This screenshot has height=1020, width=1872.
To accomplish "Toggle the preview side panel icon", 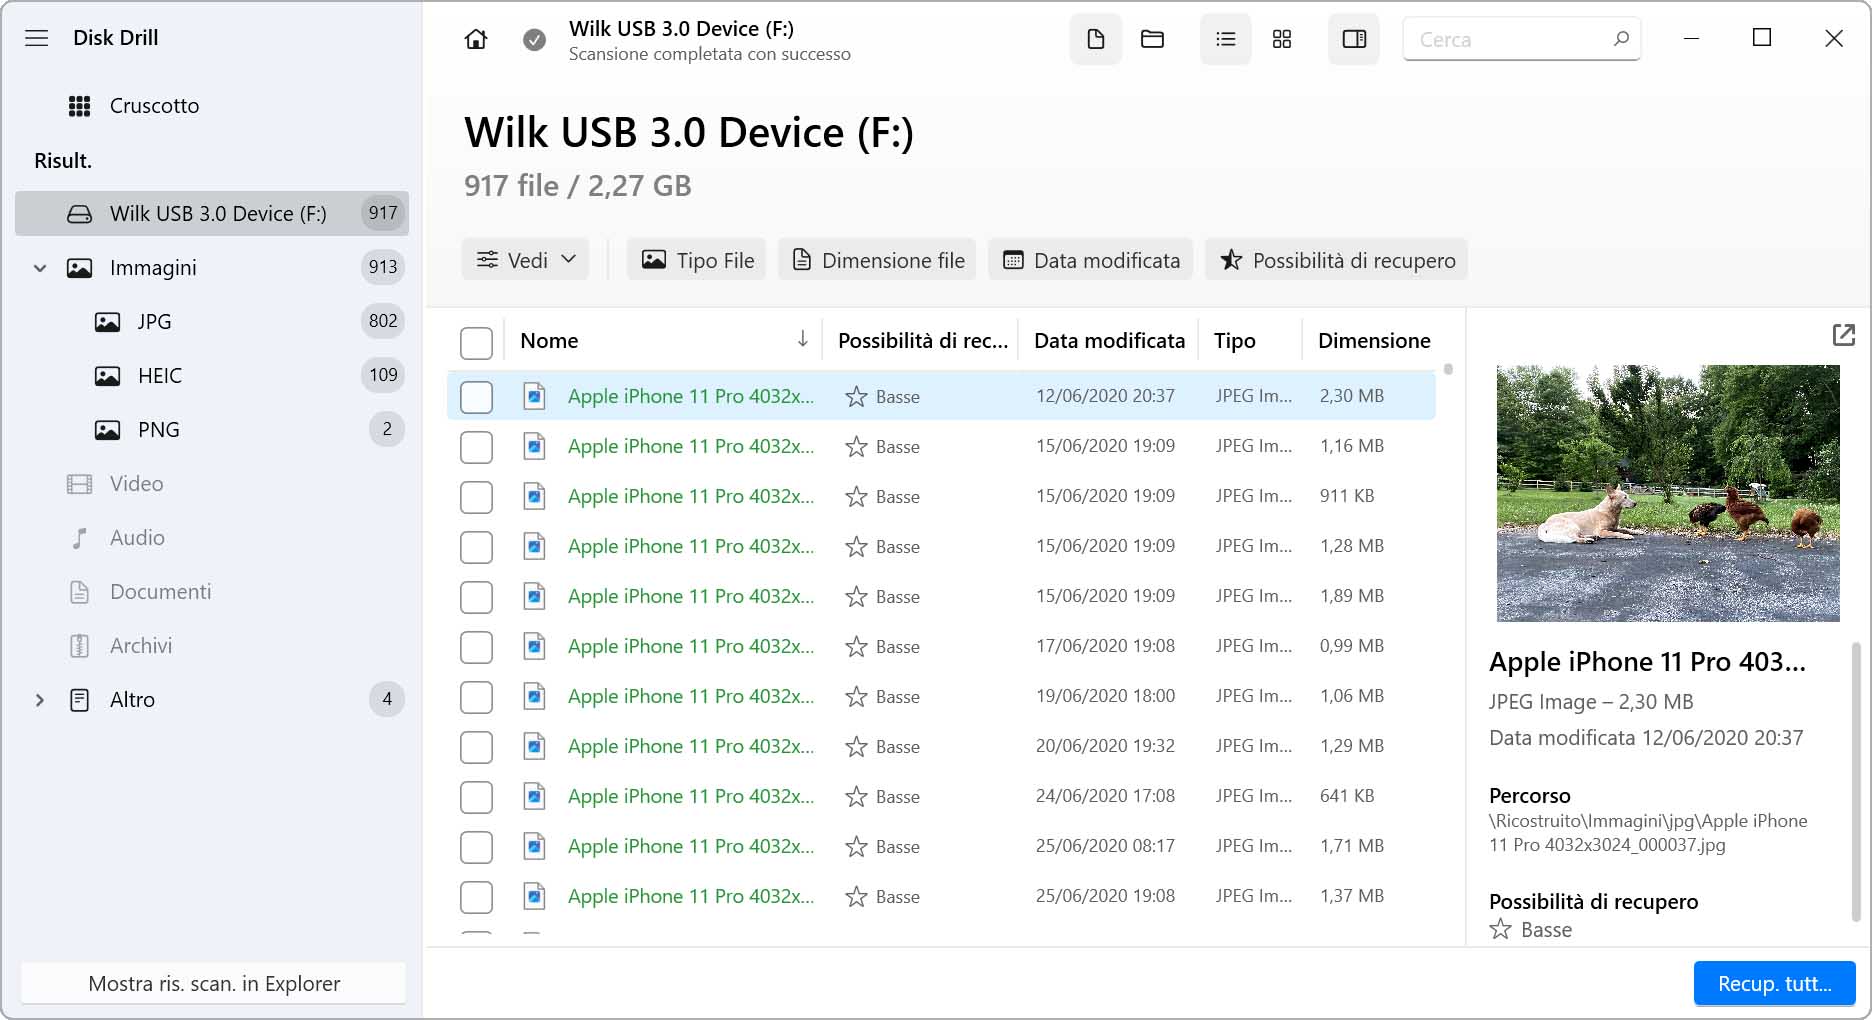I will pos(1354,39).
